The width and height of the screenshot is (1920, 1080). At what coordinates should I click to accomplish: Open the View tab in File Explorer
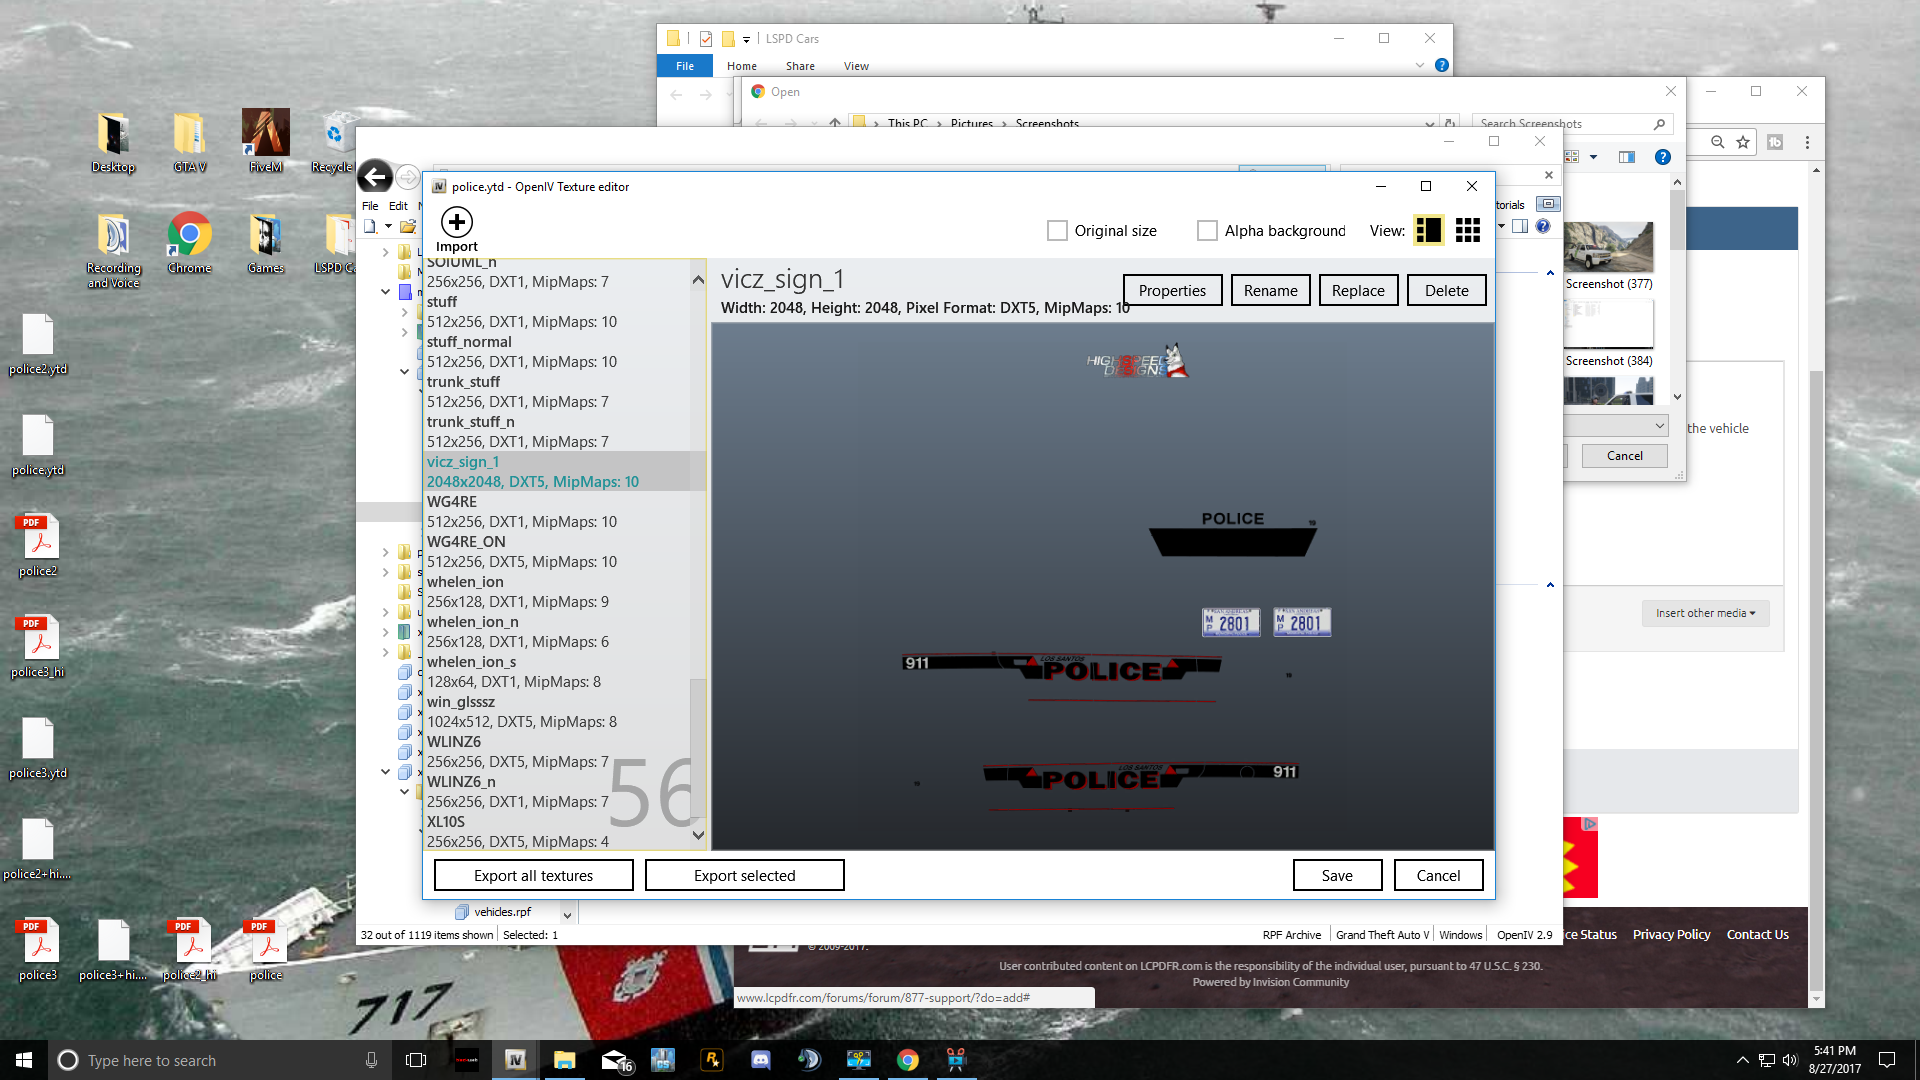tap(856, 66)
